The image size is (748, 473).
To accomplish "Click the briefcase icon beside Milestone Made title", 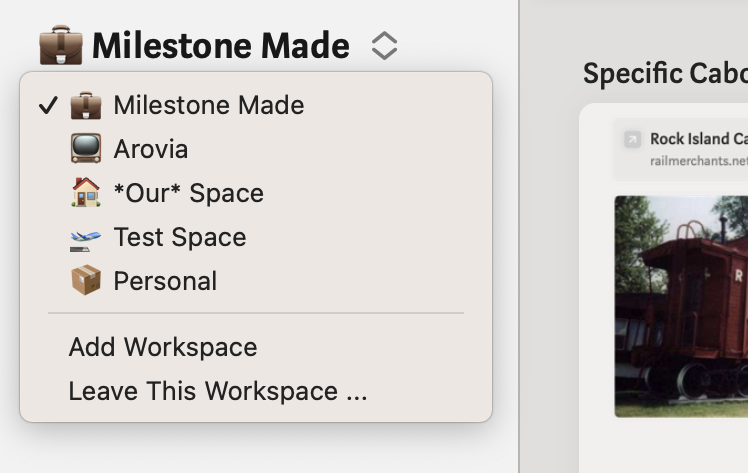I will pos(60,46).
